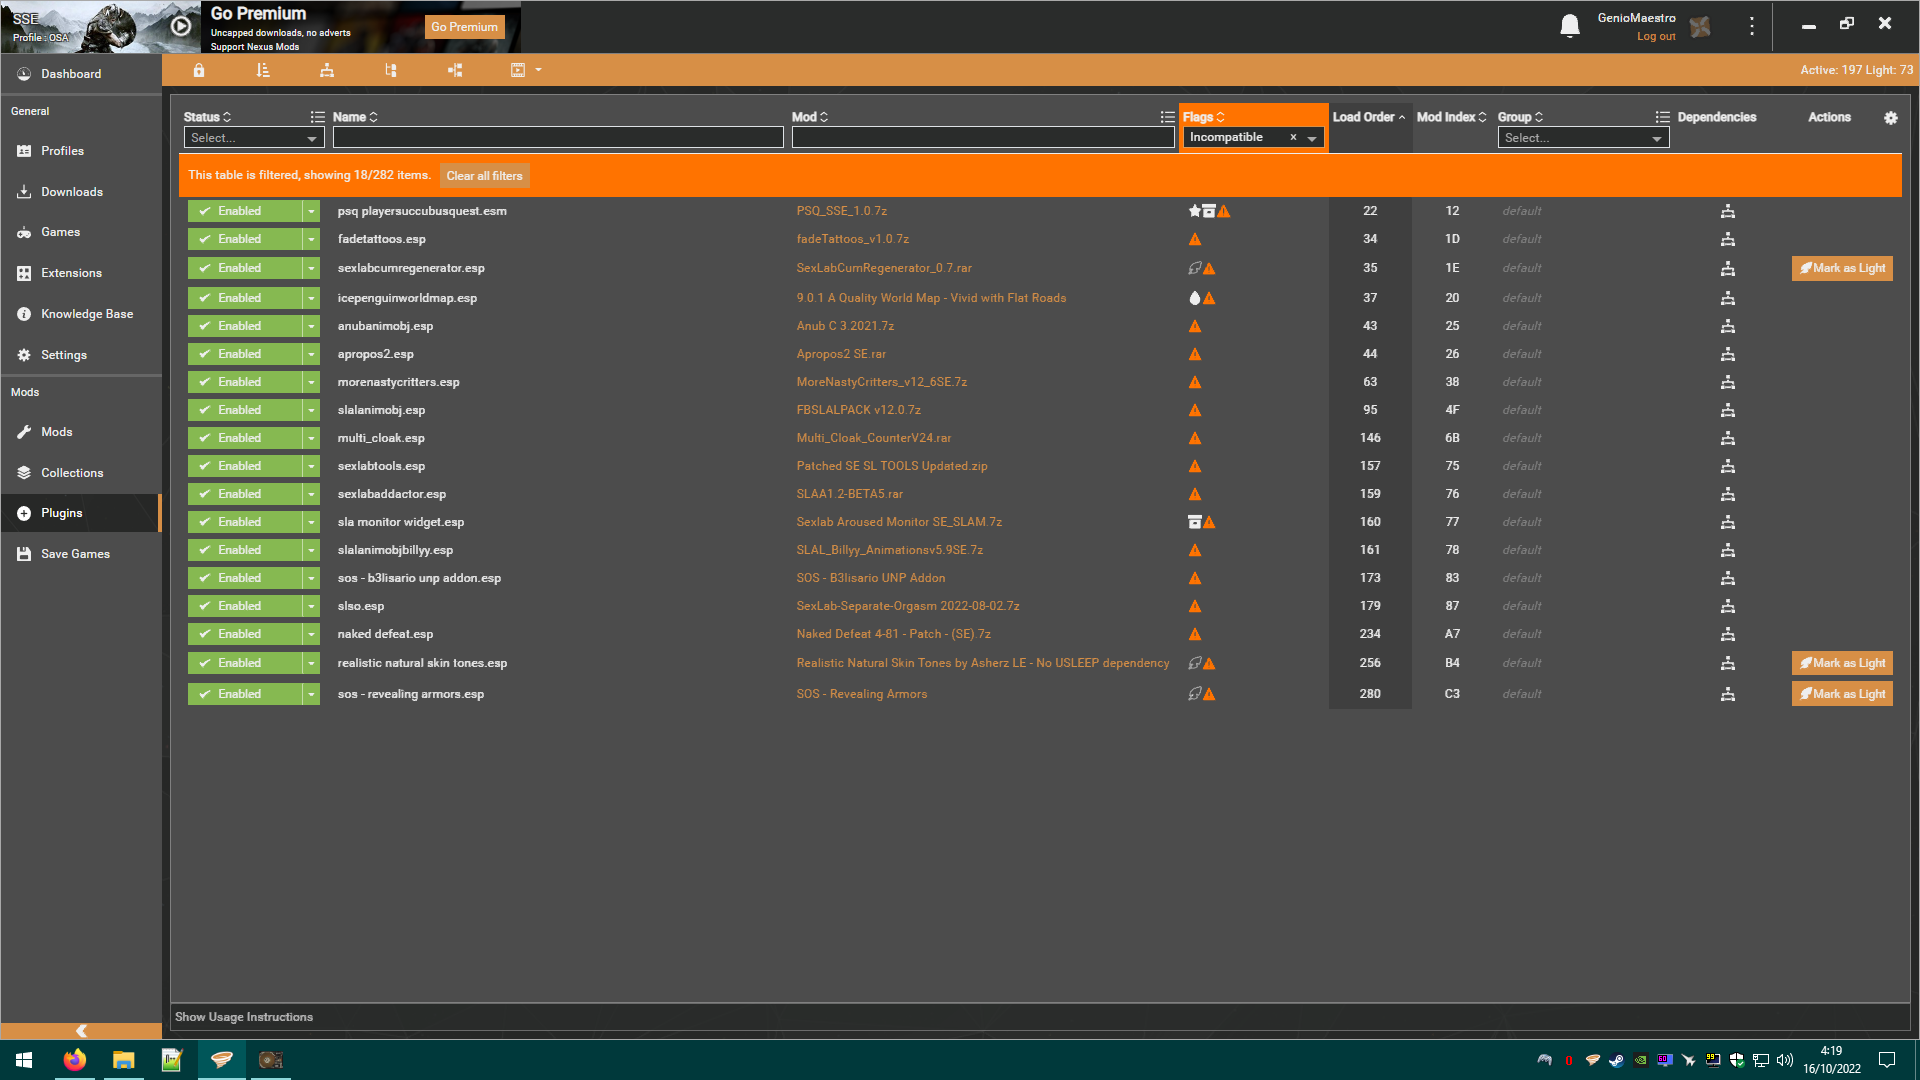Click the film-strip play icon in the toolbar
The image size is (1920, 1080).
point(518,70)
